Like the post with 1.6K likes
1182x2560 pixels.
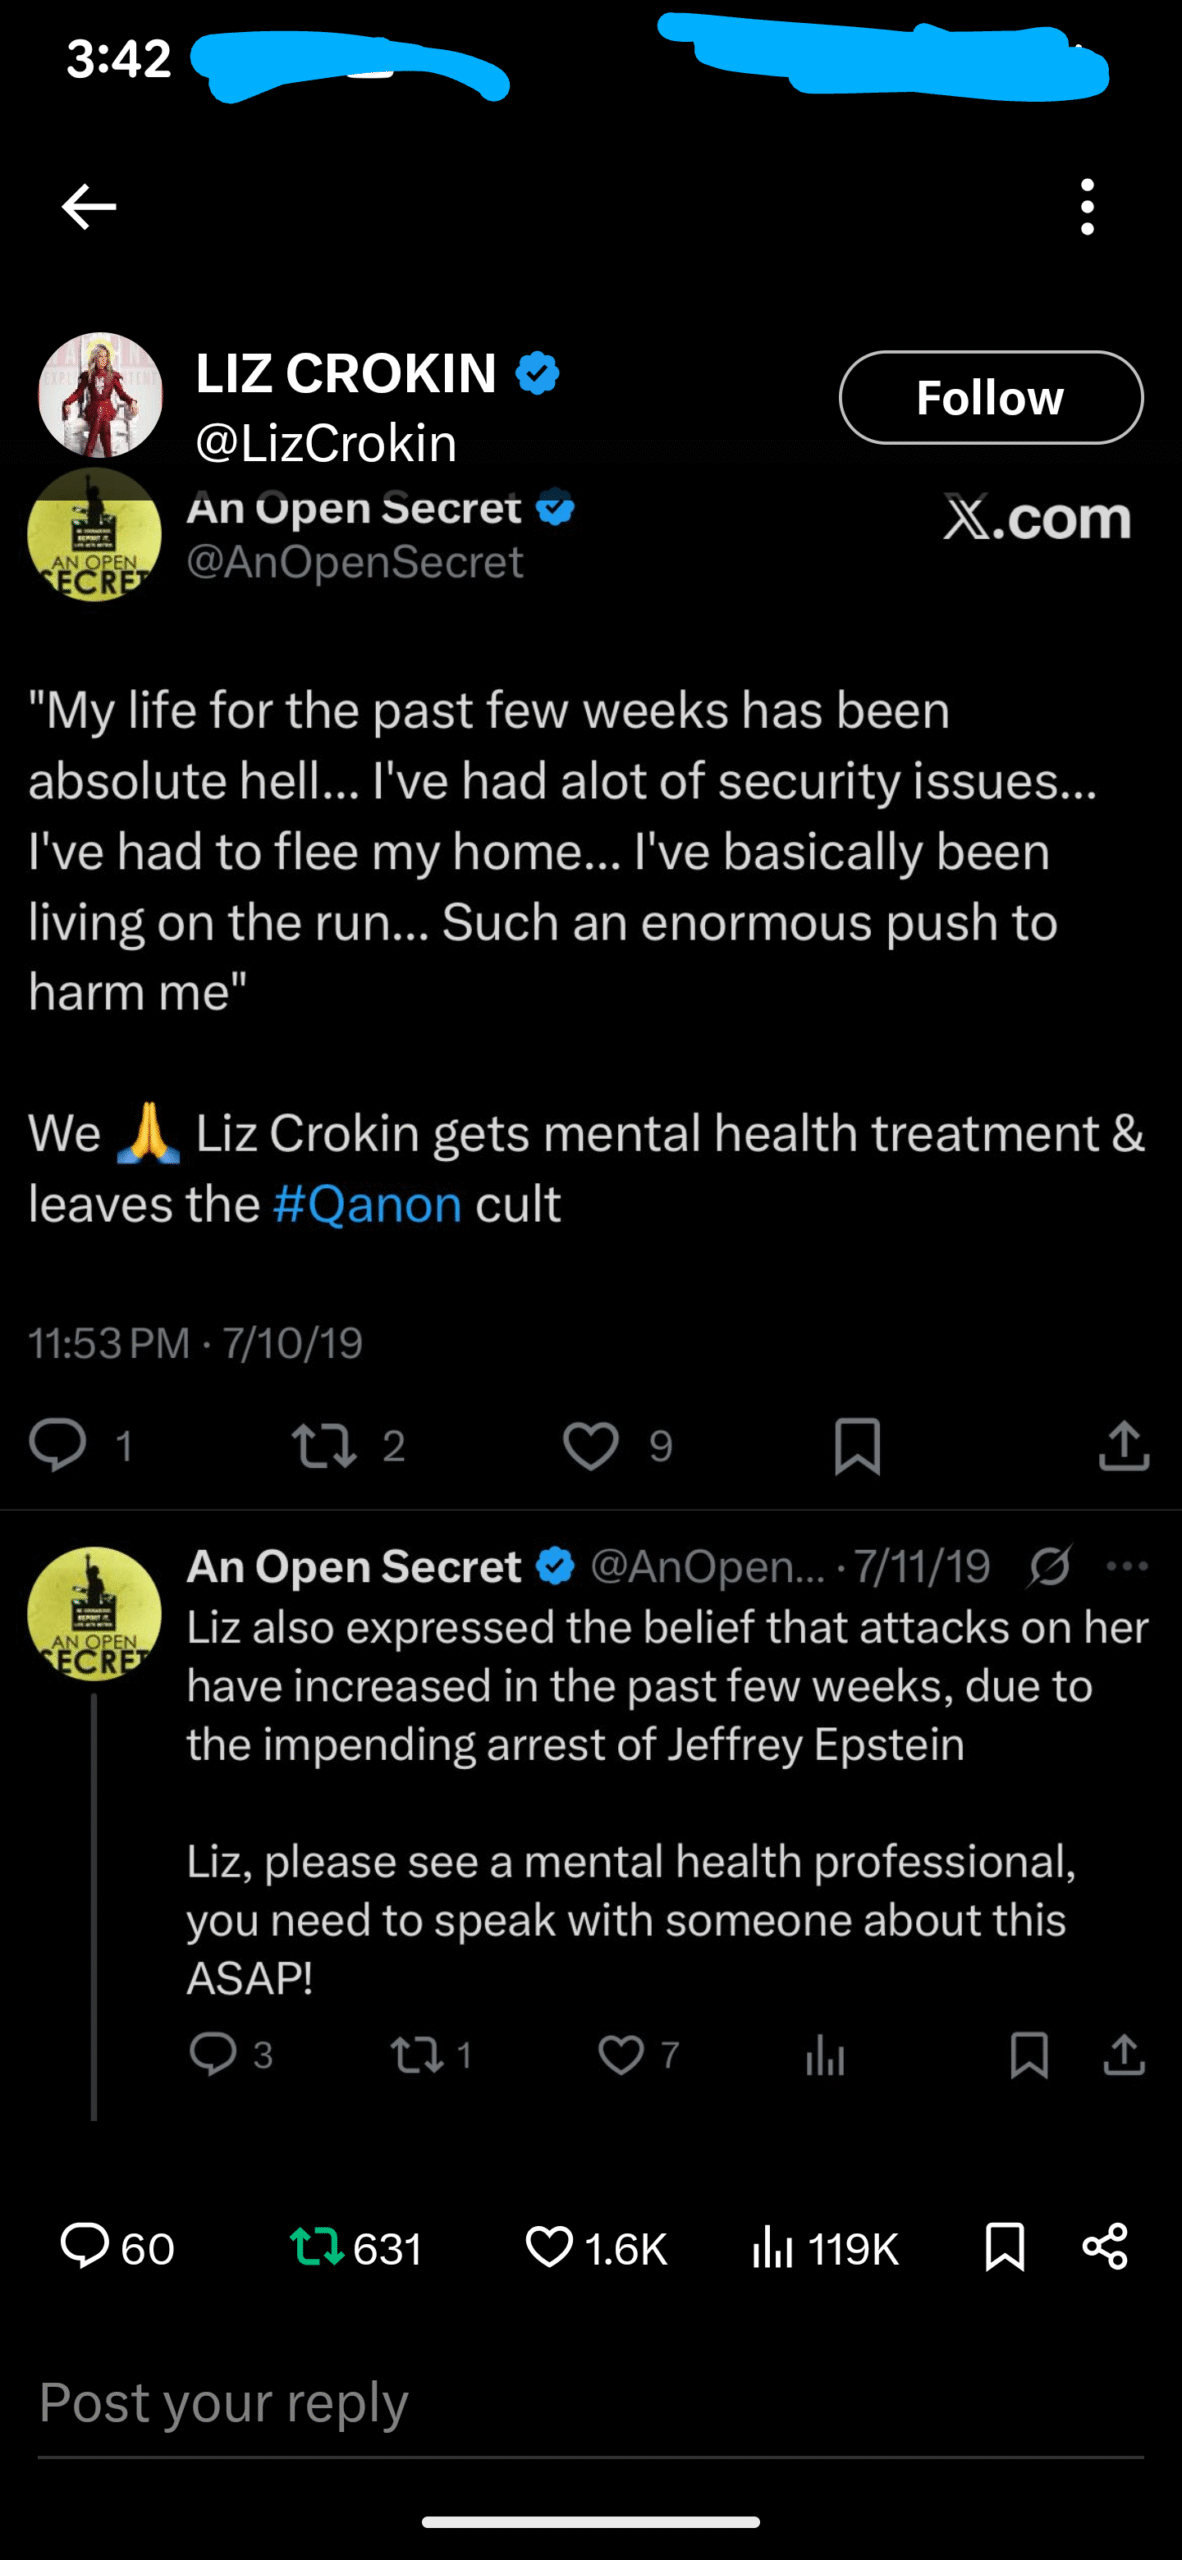(x=549, y=2247)
